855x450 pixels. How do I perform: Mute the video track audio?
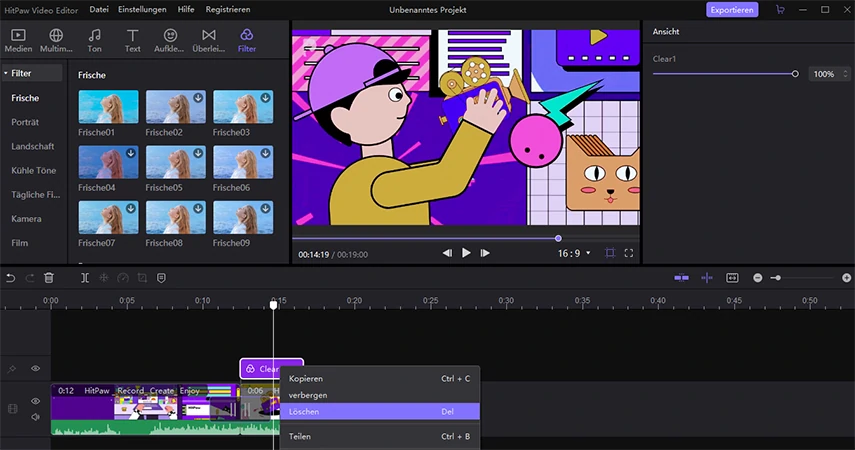[x=35, y=417]
